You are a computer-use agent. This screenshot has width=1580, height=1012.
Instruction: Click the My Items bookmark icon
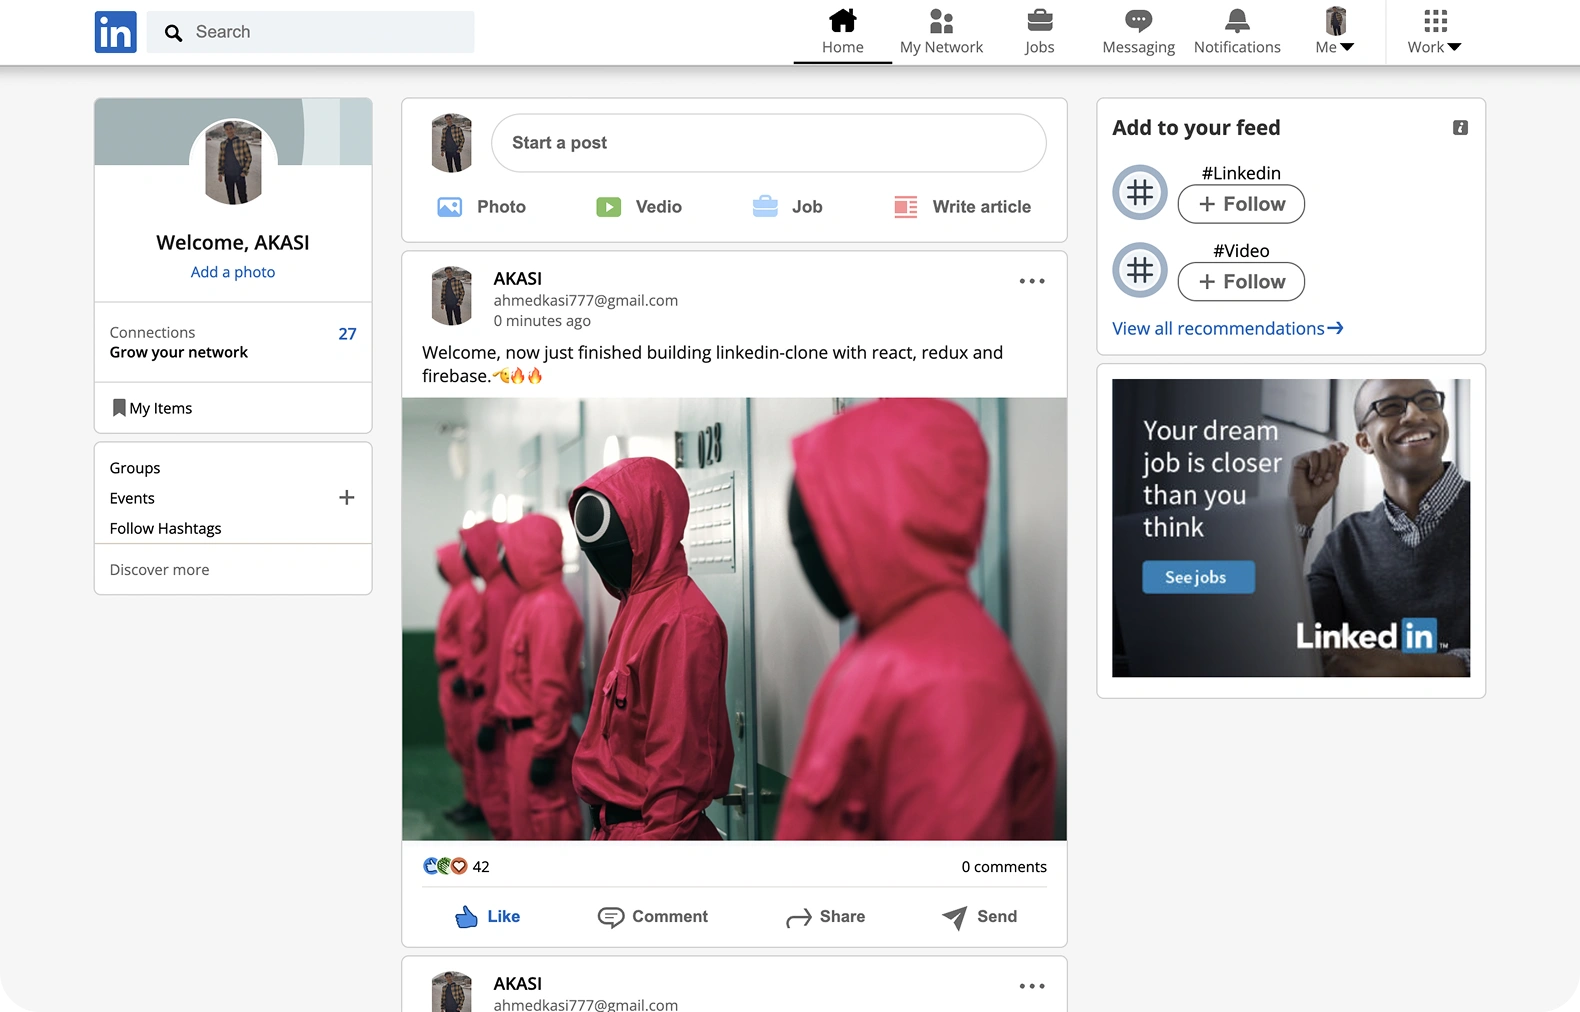(119, 407)
